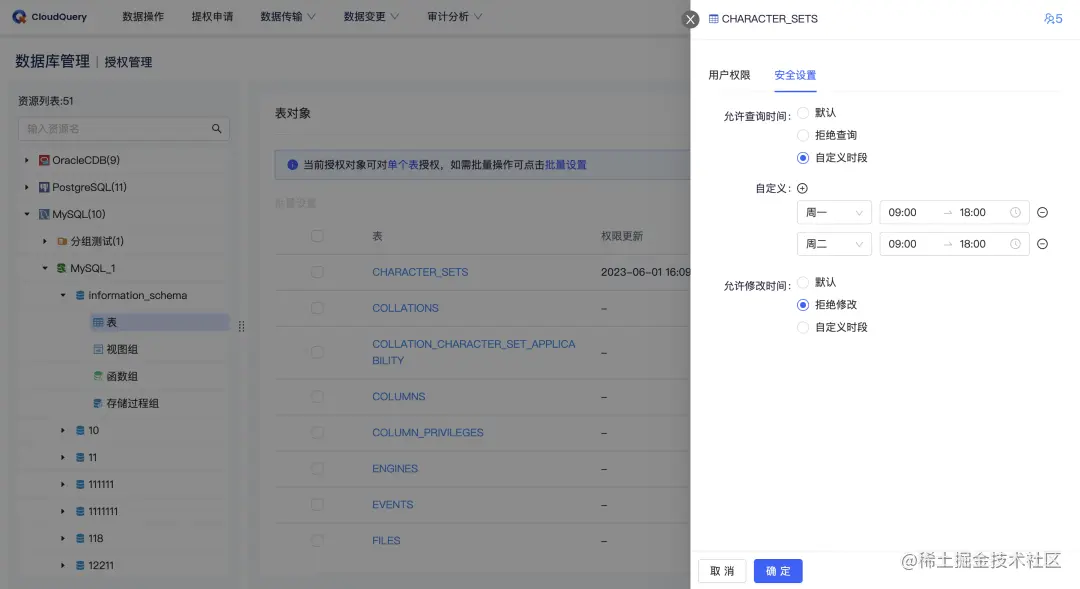The width and height of the screenshot is (1080, 589).
Task: Open the 数据变更 dropdown menu
Action: tap(371, 17)
